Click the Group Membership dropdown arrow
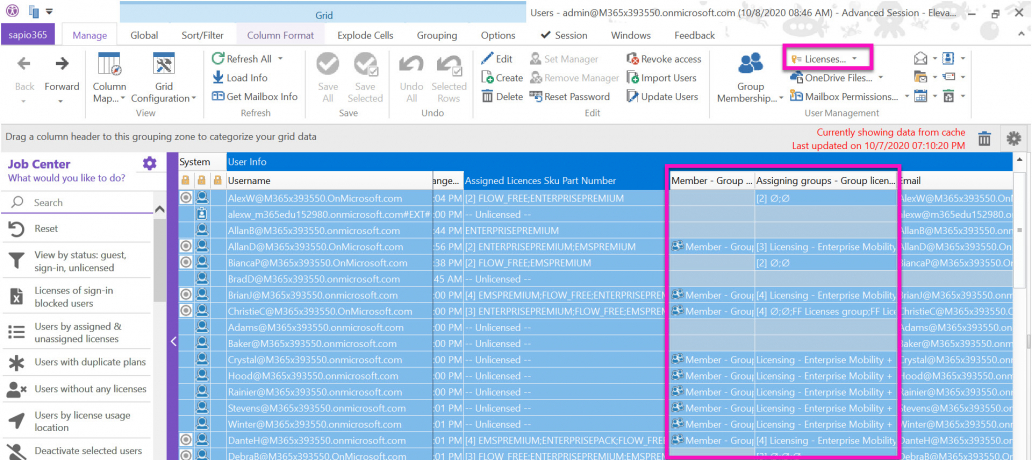 pos(781,99)
